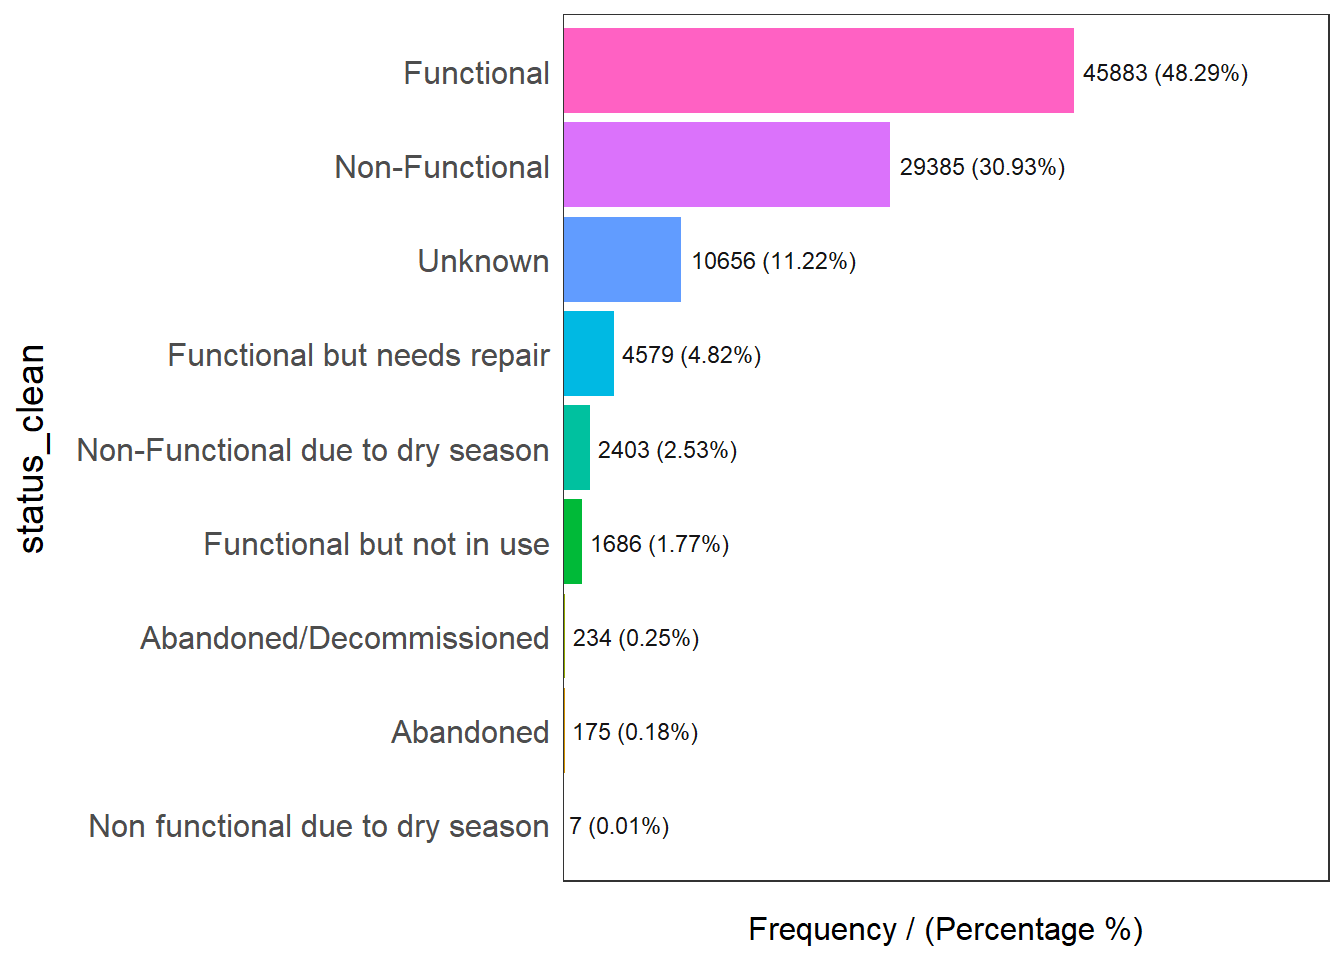Click the "Abandoned/Decommissioned" category label
The image size is (1344, 960).
[x=344, y=638]
